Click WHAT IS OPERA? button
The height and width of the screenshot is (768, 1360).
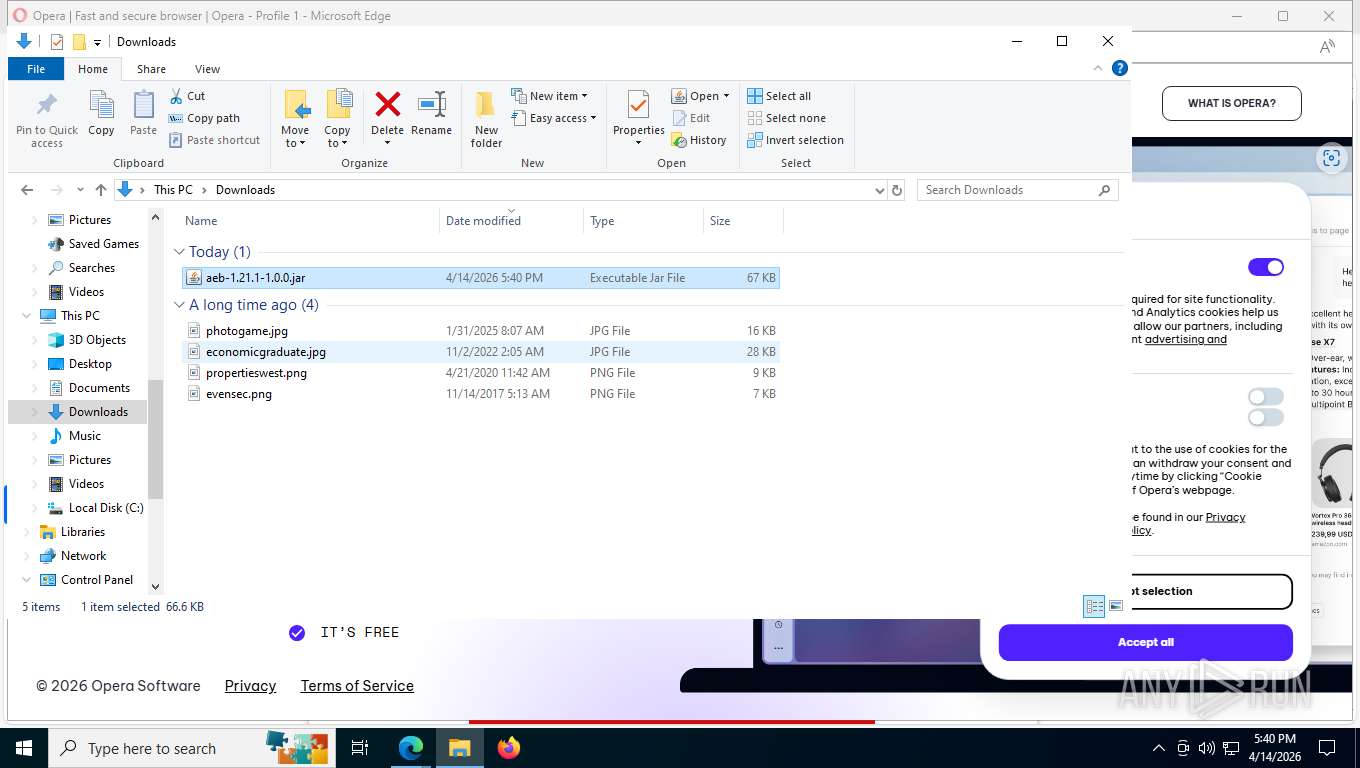coord(1231,103)
